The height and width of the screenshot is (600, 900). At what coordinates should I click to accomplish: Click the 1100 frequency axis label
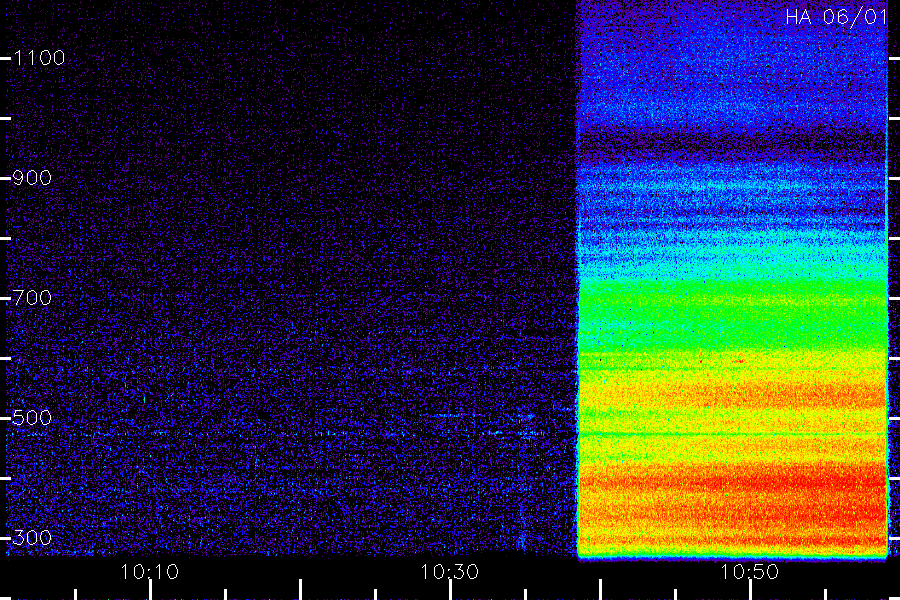(x=39, y=58)
